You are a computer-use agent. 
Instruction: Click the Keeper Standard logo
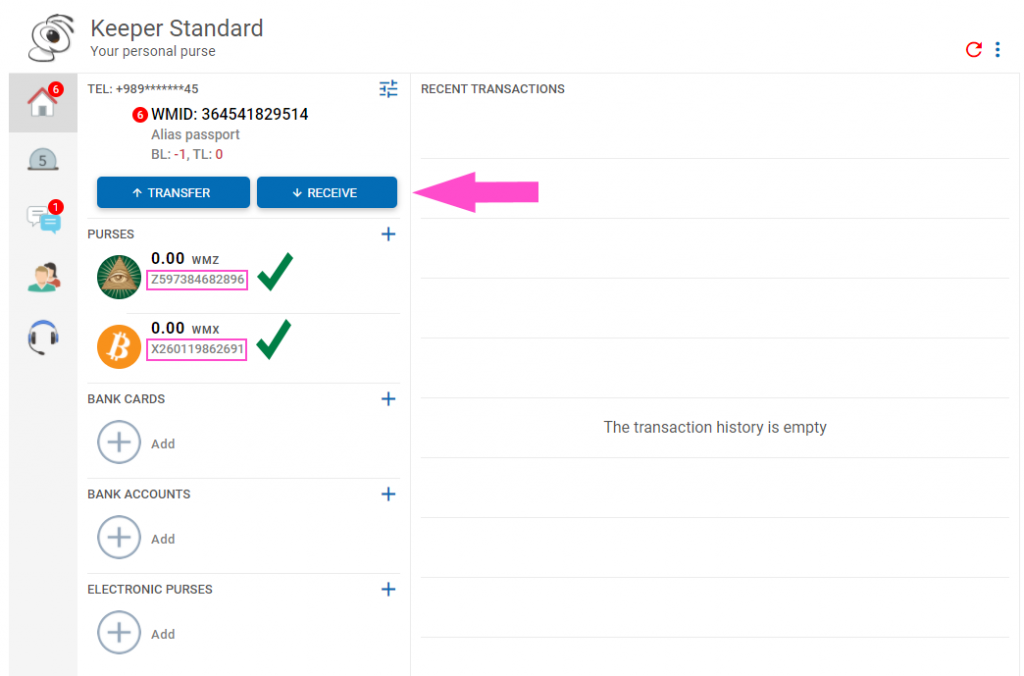coord(51,38)
